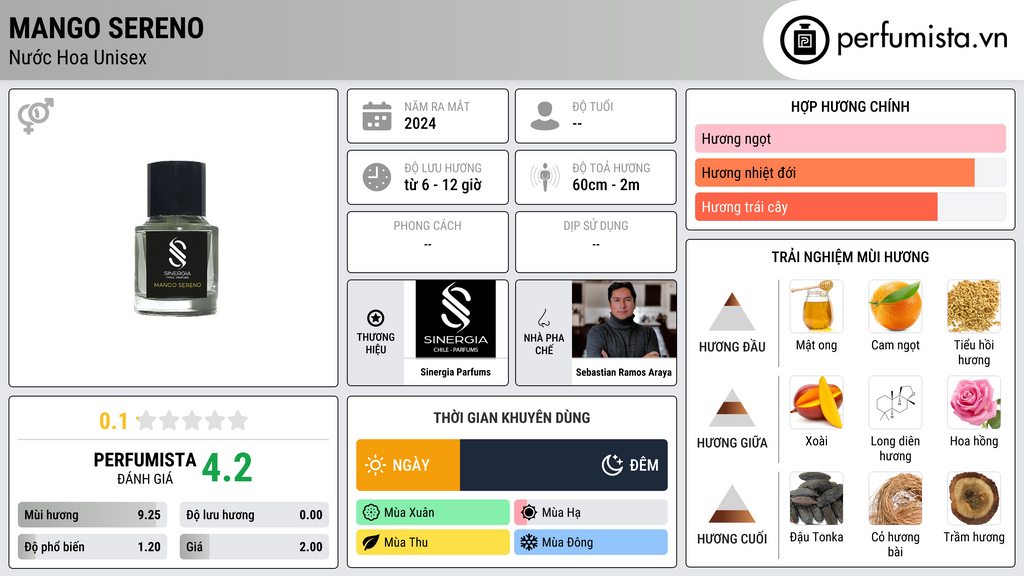Click the Mật ong honey note image
The height and width of the screenshot is (576, 1024).
pos(816,306)
